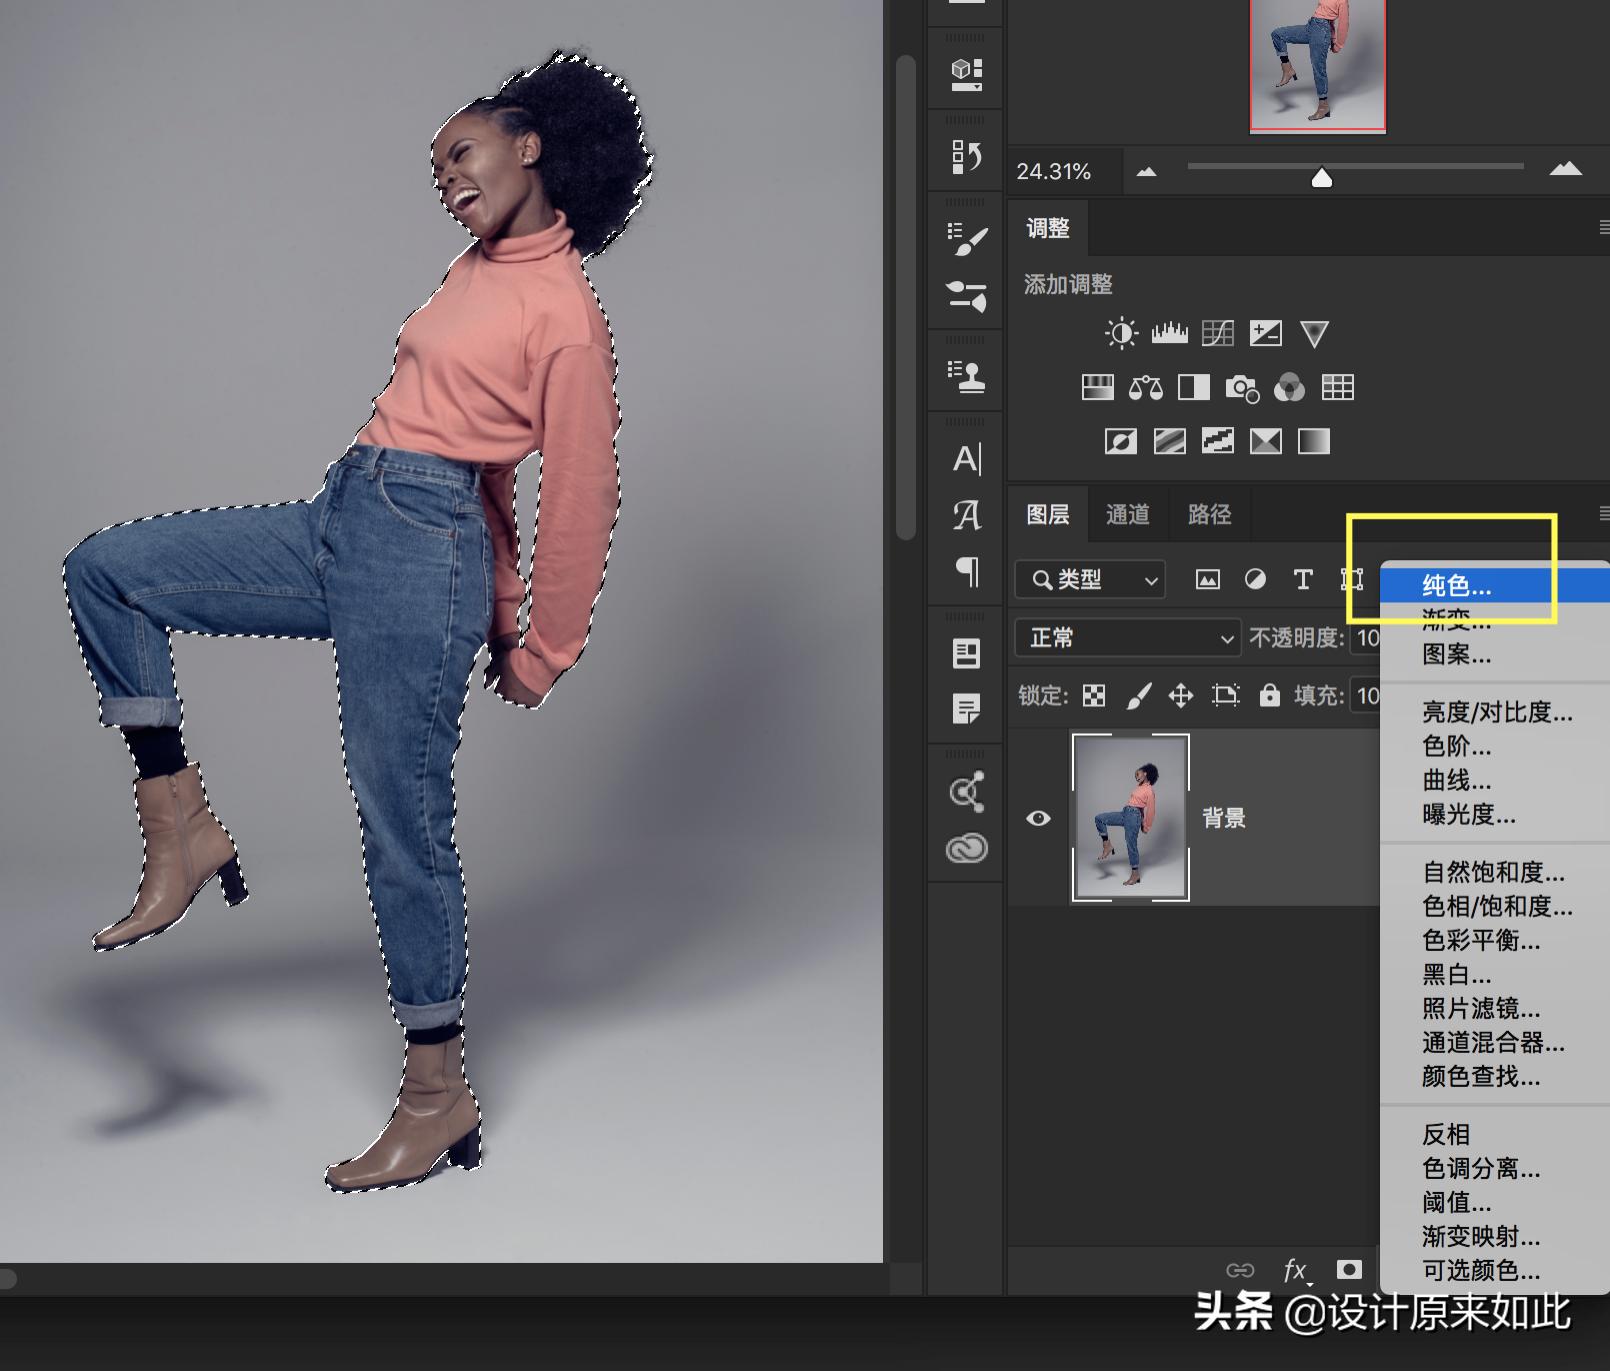Open the Character panel icon
1610x1371 pixels.
pyautogui.click(x=966, y=459)
